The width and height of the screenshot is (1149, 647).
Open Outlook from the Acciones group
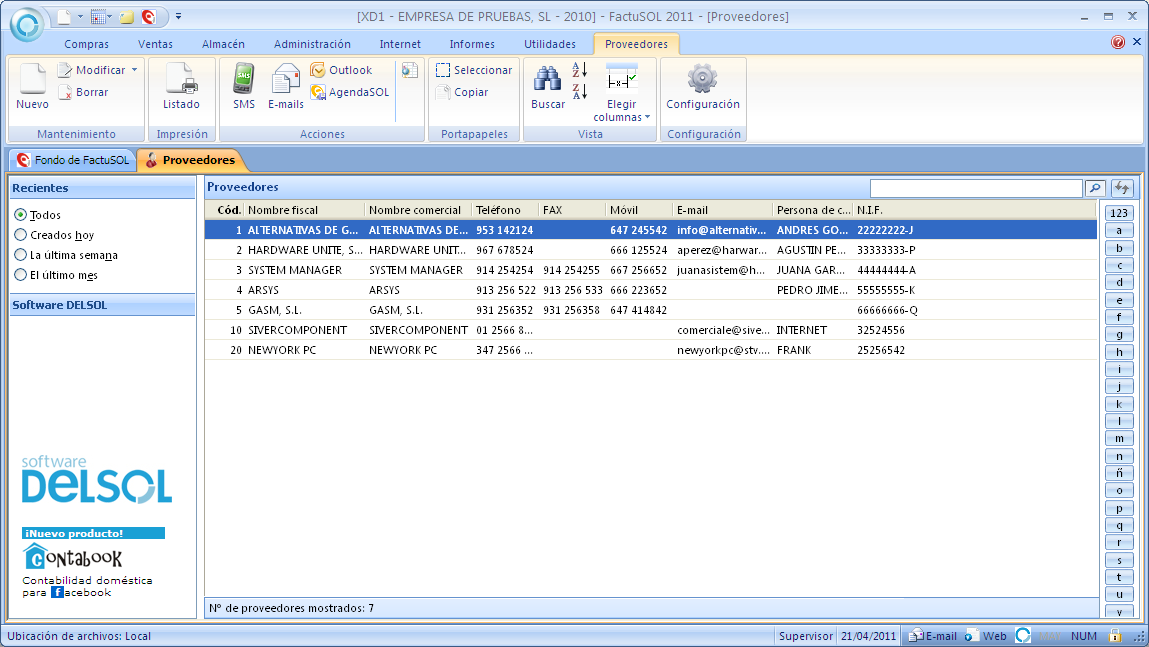(x=341, y=70)
